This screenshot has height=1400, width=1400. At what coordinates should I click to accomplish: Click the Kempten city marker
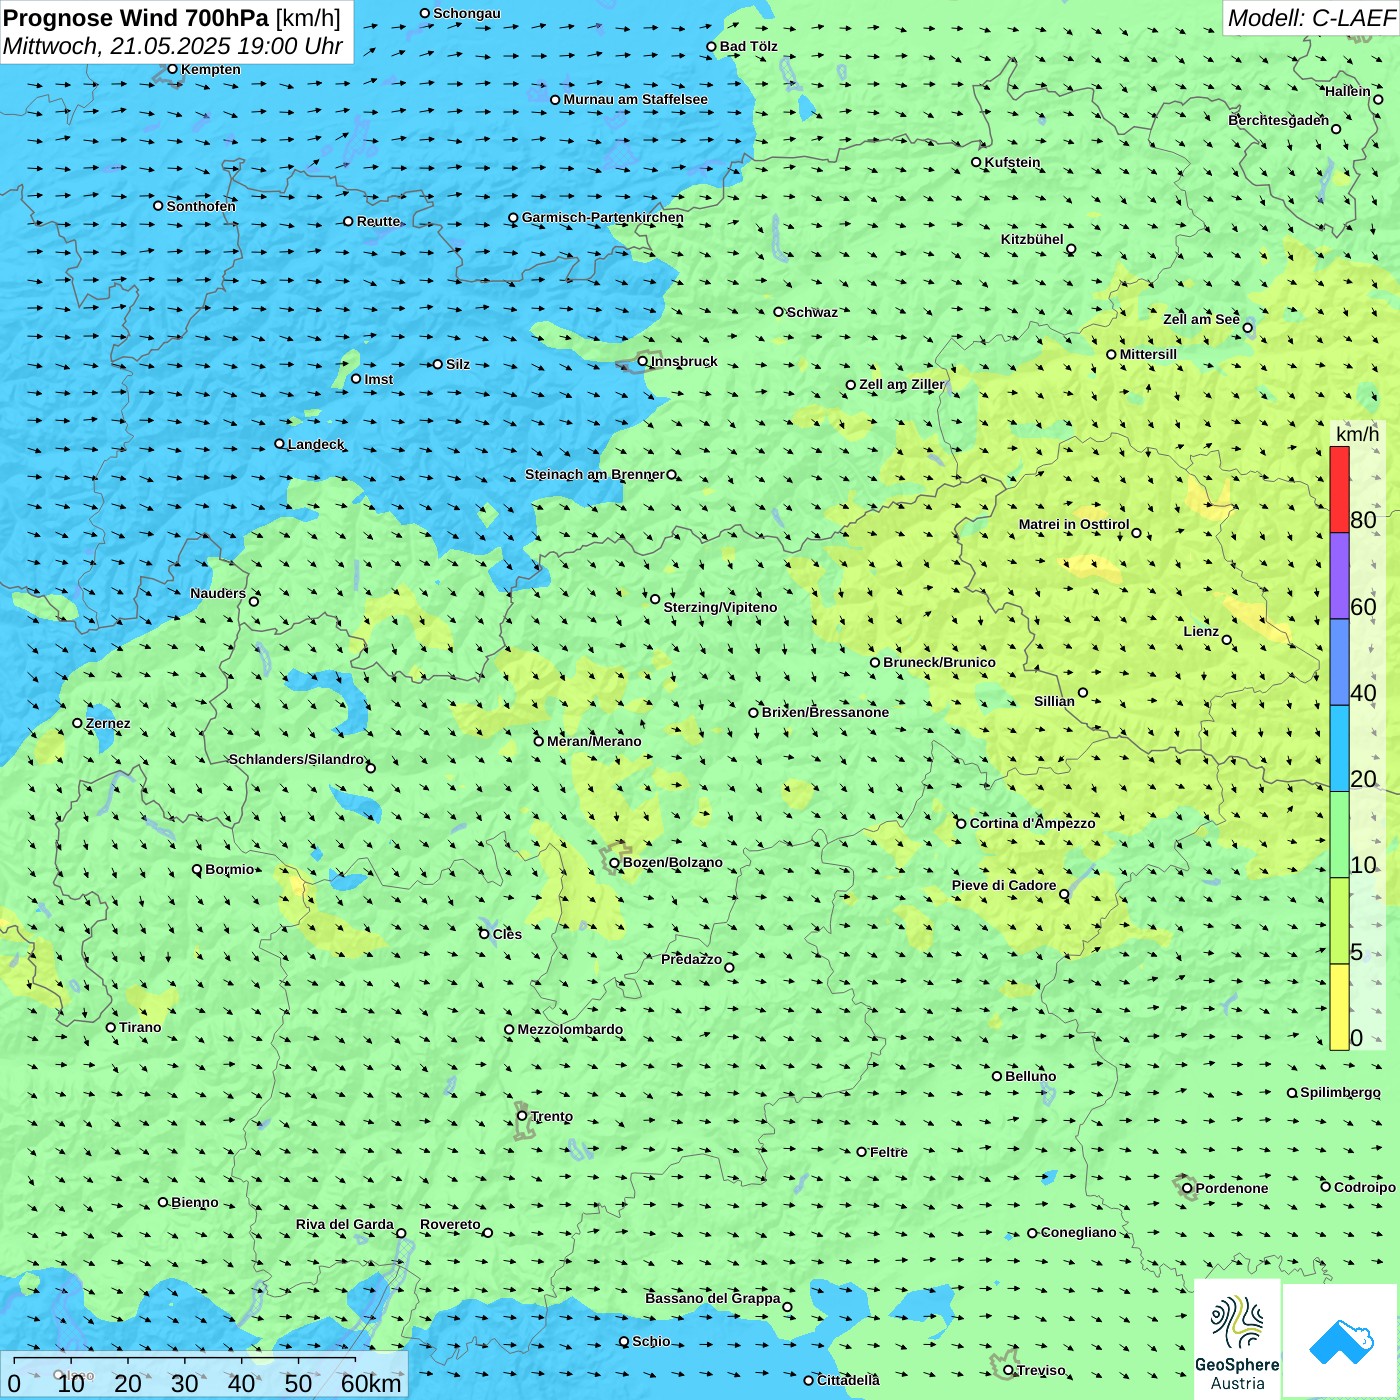click(173, 69)
